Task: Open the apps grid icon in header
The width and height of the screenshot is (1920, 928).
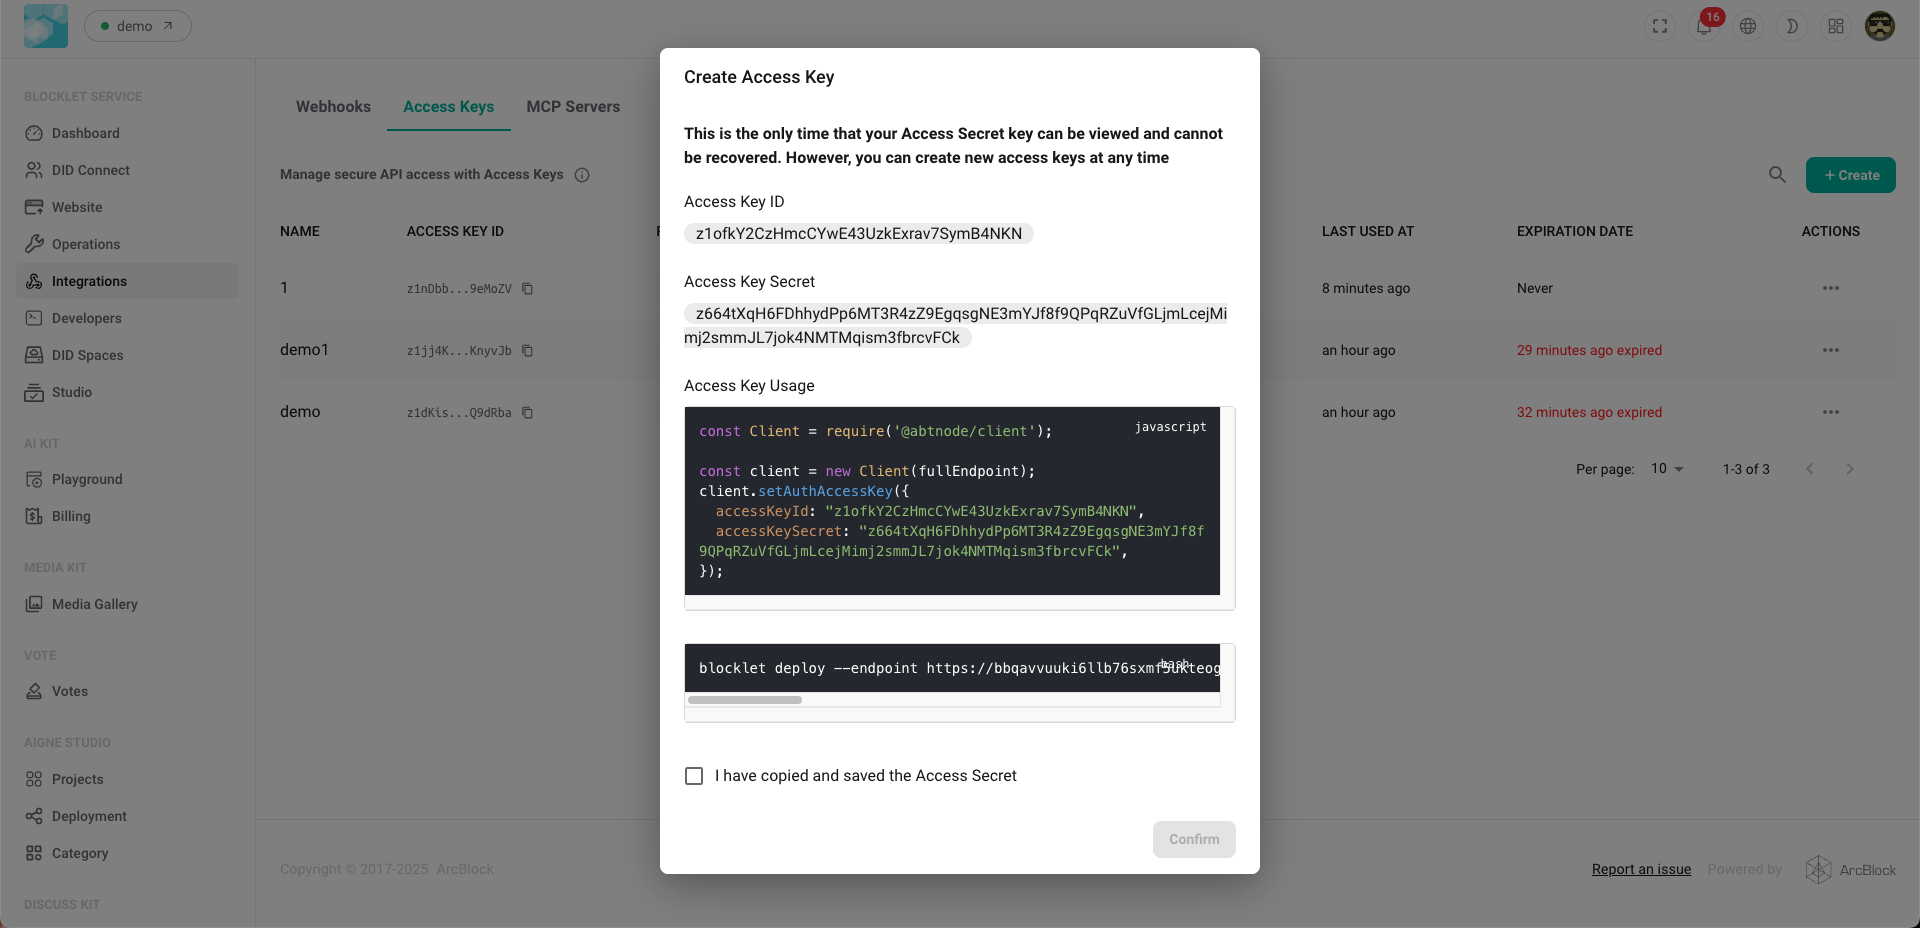Action: point(1836,27)
